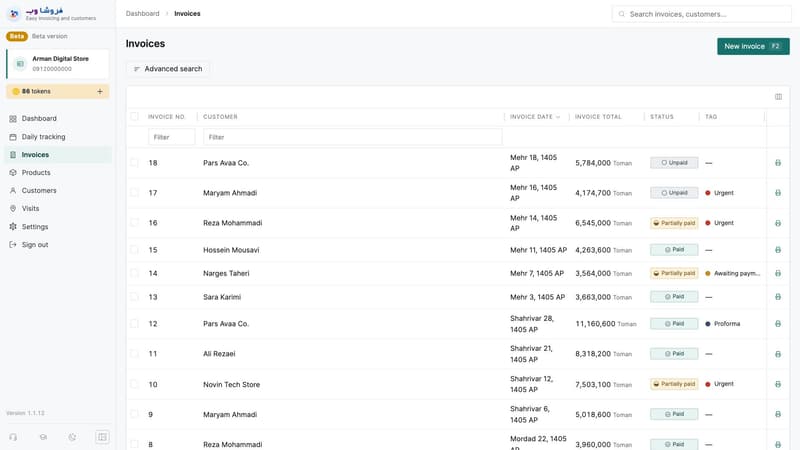Viewport: 800px width, 450px height.
Task: Click the Sign out icon
Action: click(x=13, y=244)
